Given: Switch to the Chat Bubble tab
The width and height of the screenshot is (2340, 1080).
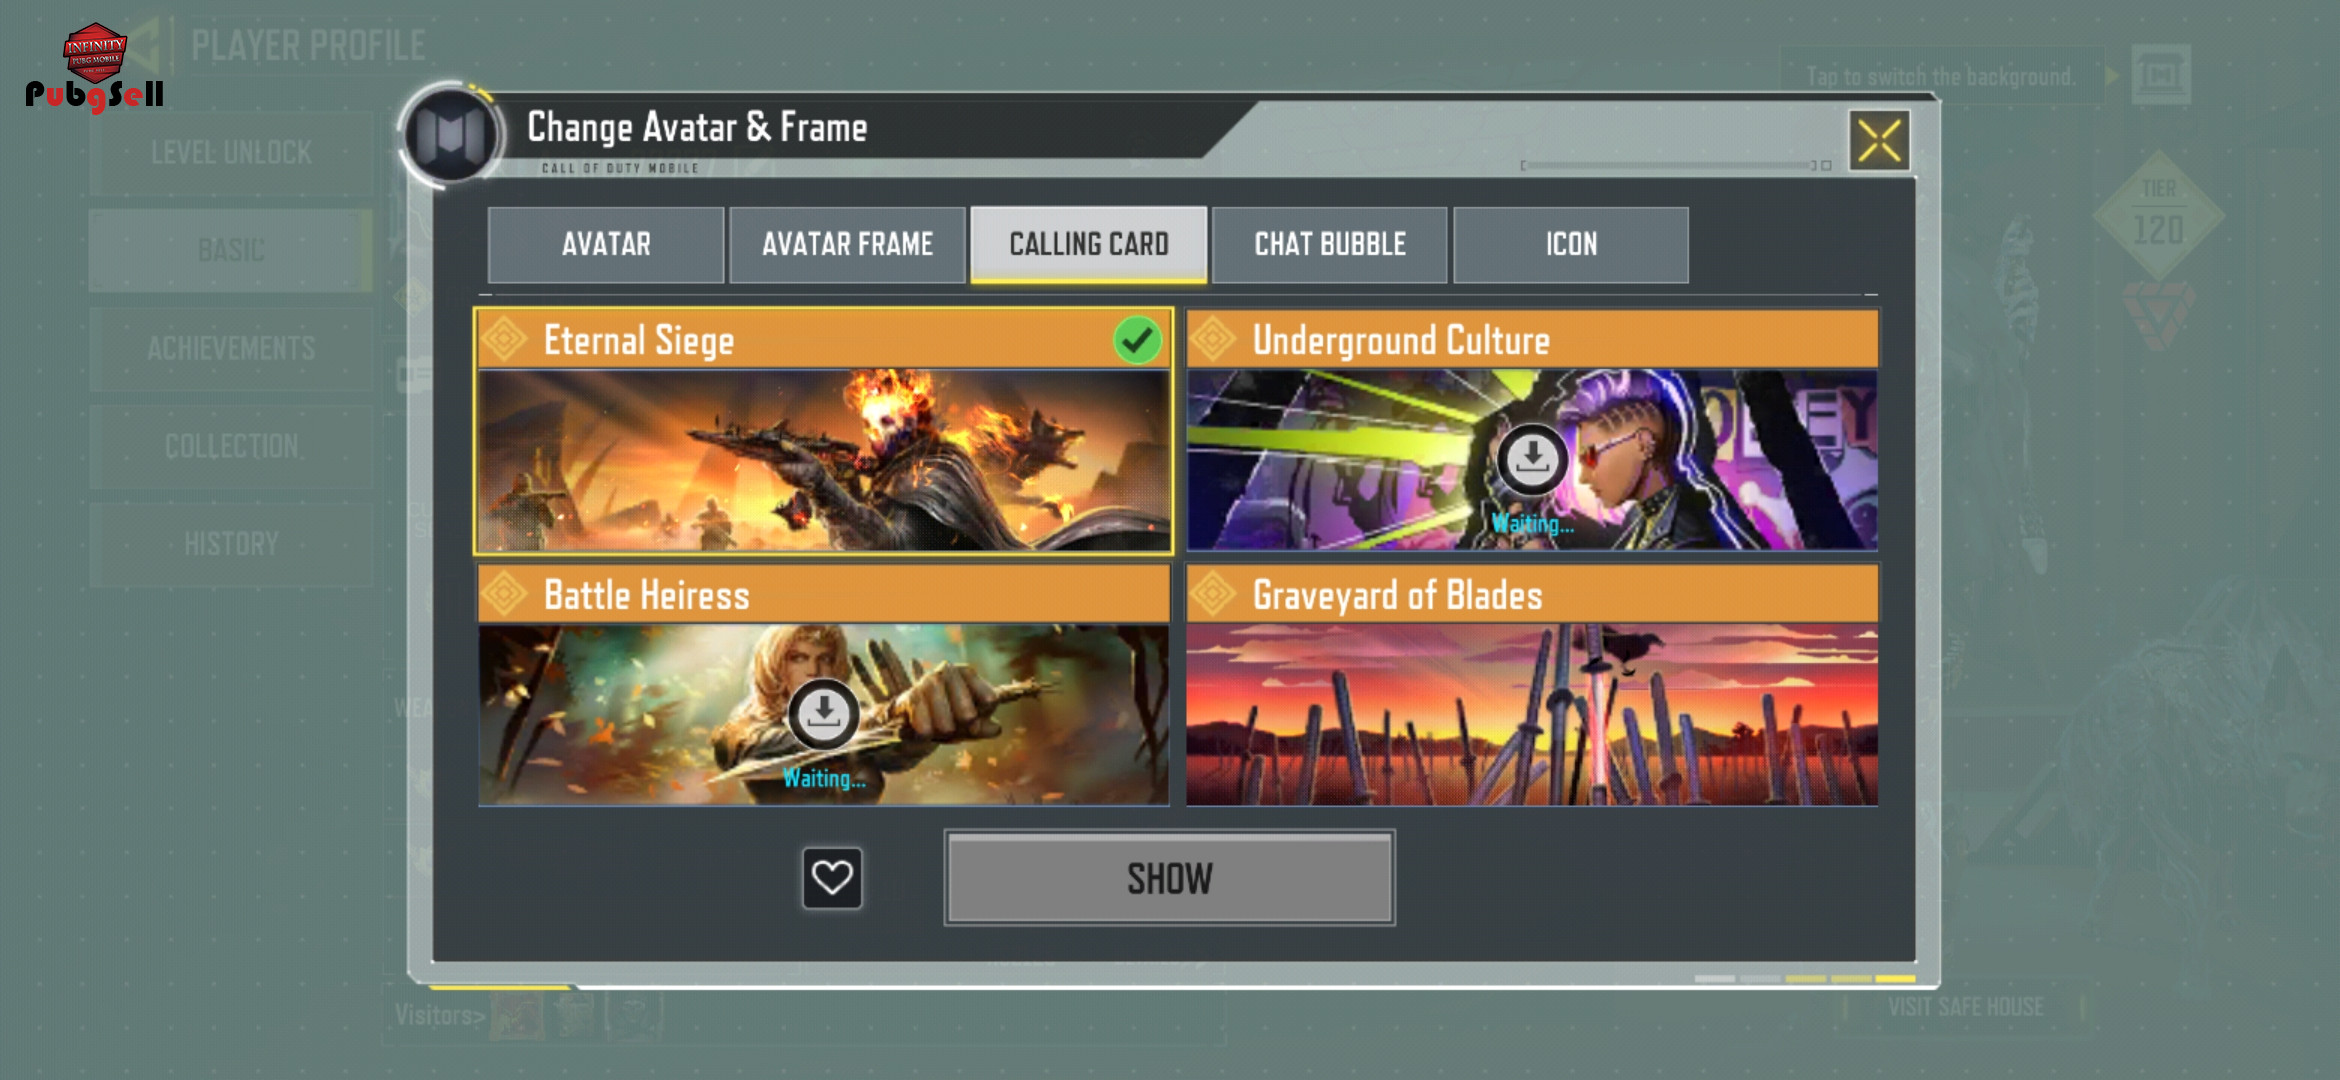Looking at the screenshot, I should (1330, 245).
